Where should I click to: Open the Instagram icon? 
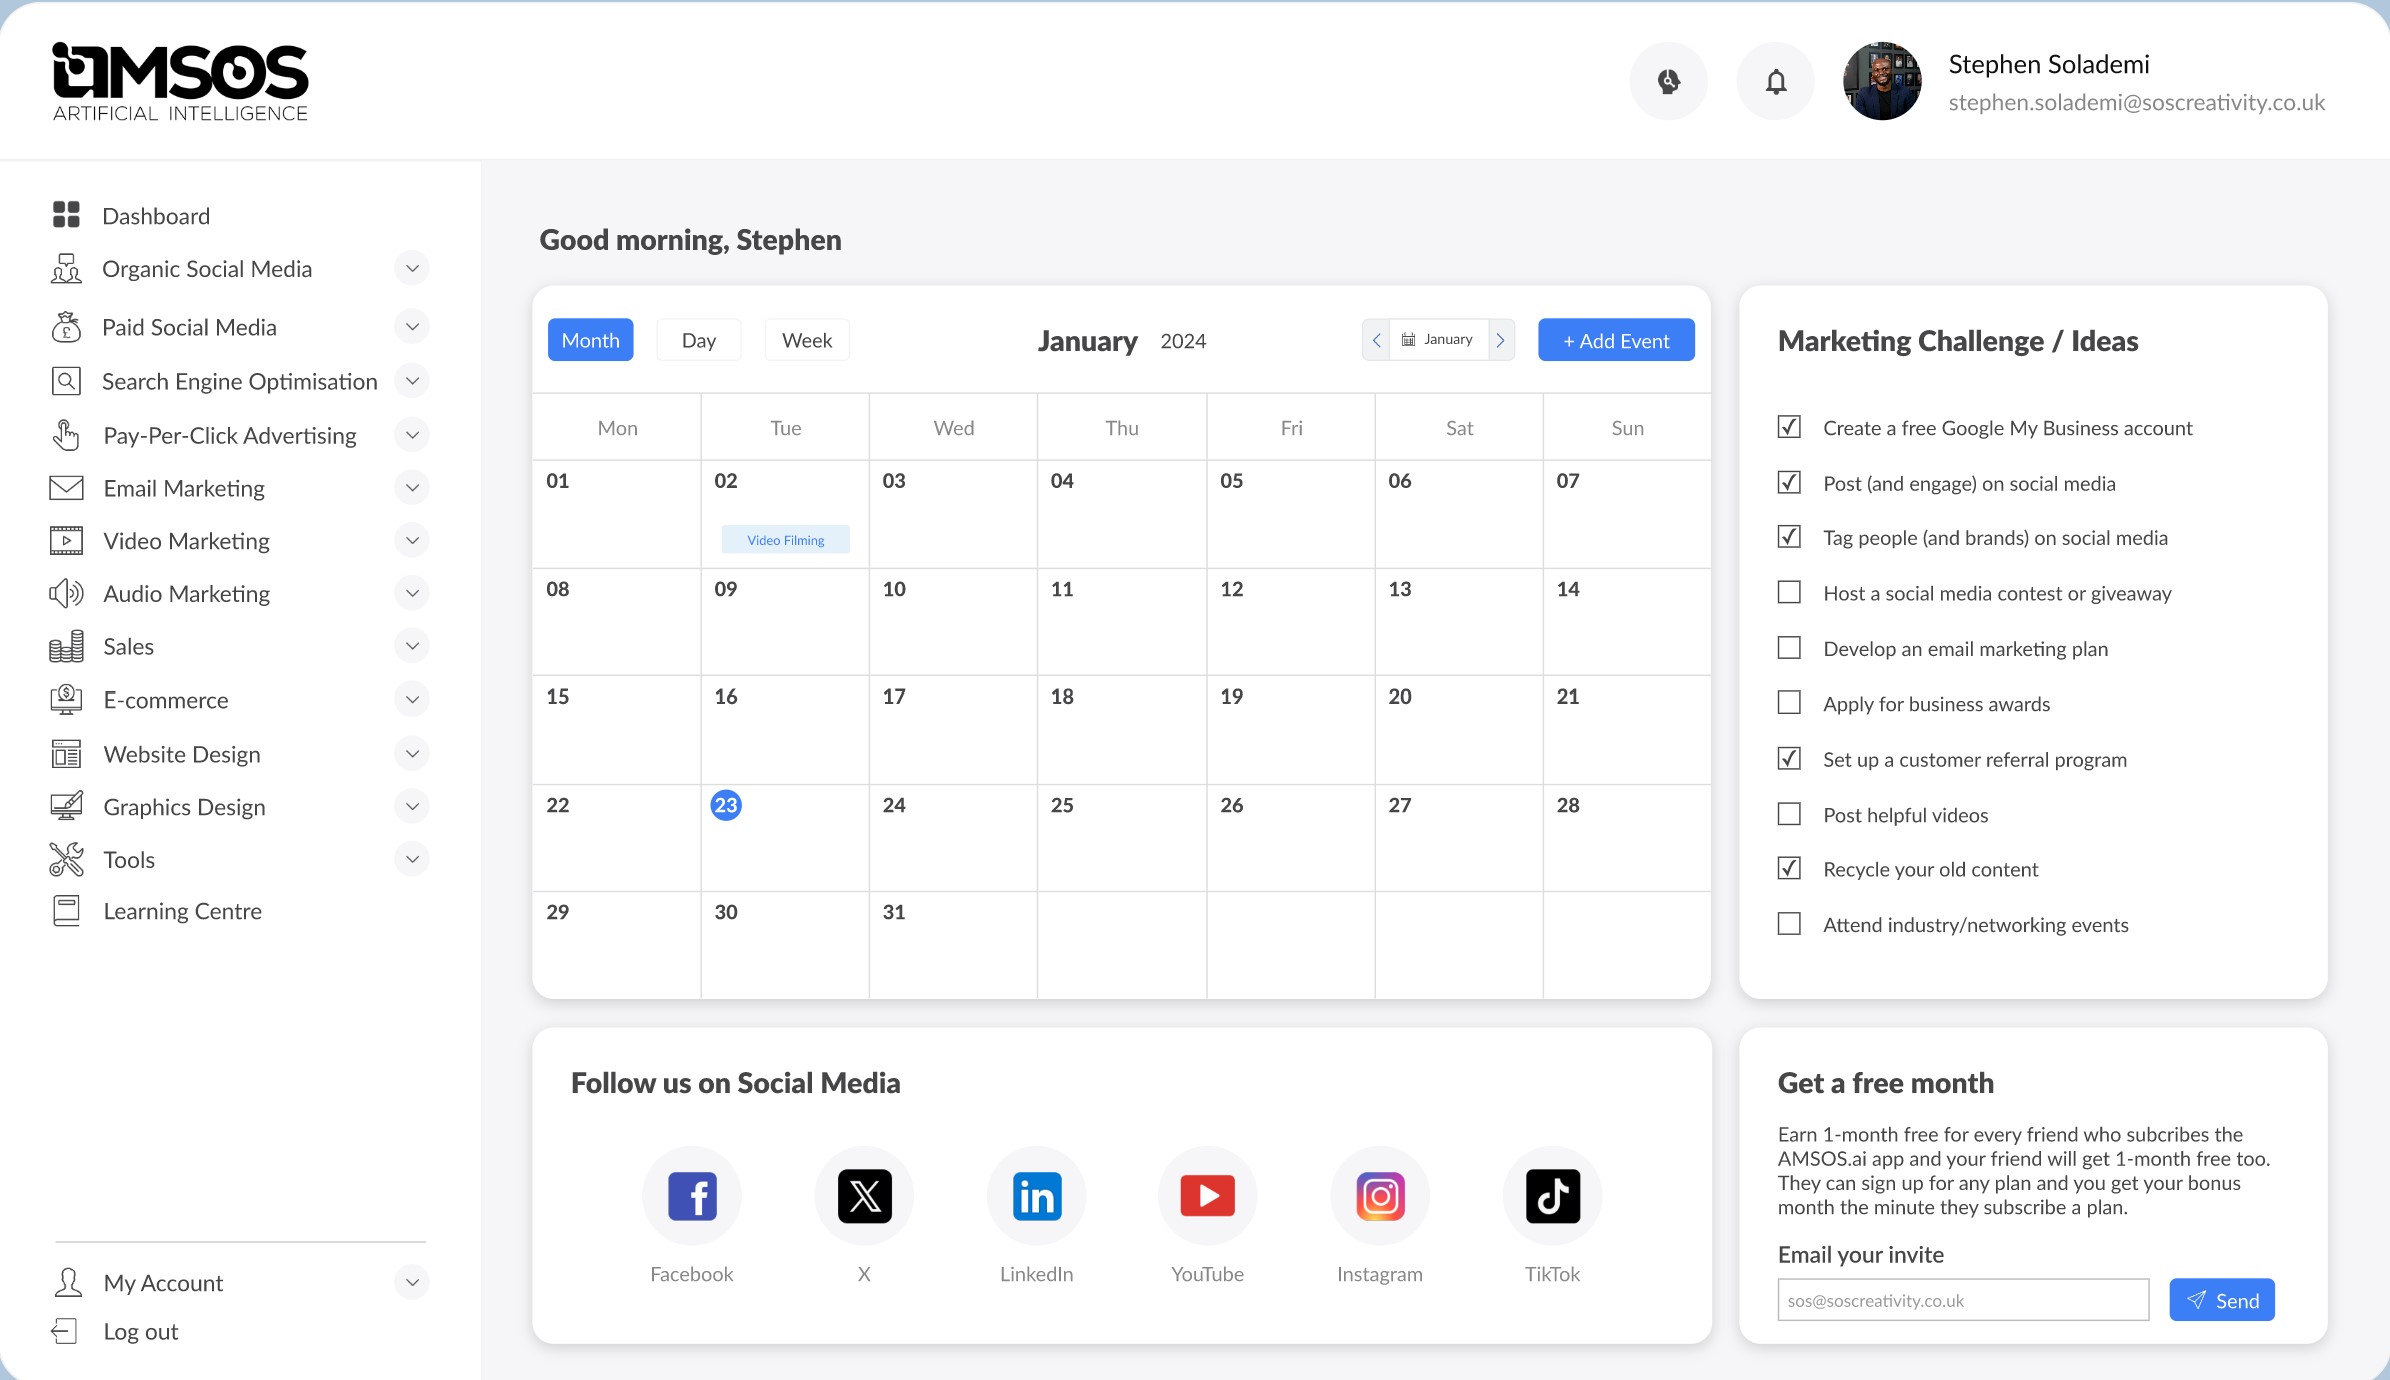tap(1380, 1196)
